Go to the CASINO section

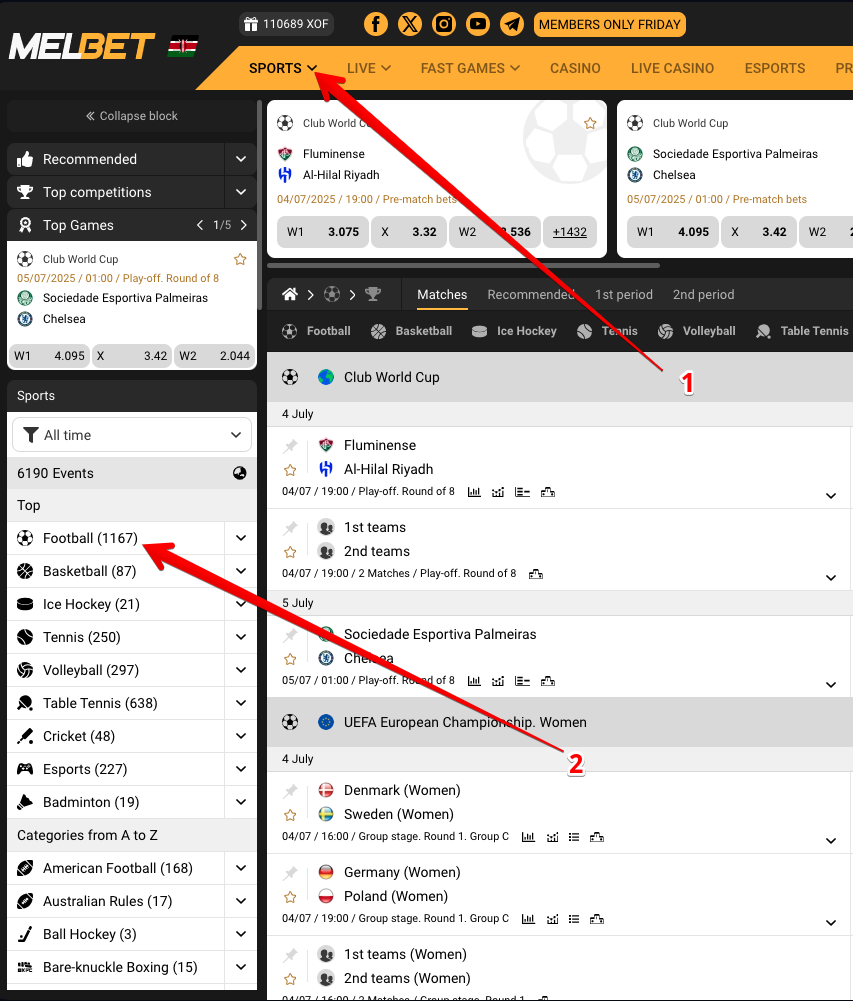(x=575, y=68)
